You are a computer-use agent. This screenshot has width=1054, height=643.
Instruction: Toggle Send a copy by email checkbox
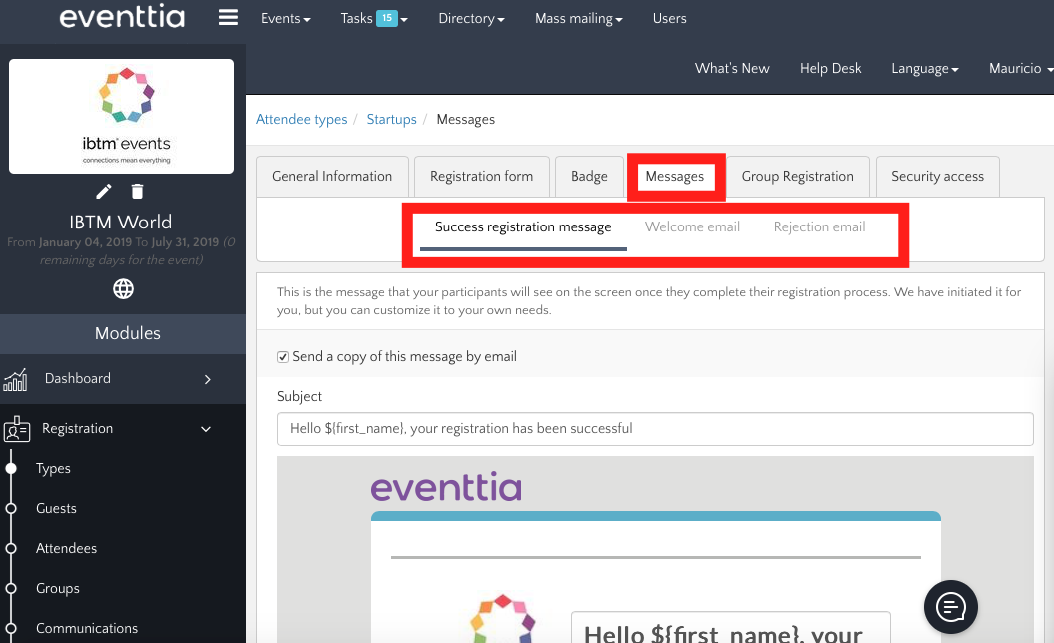coord(284,357)
